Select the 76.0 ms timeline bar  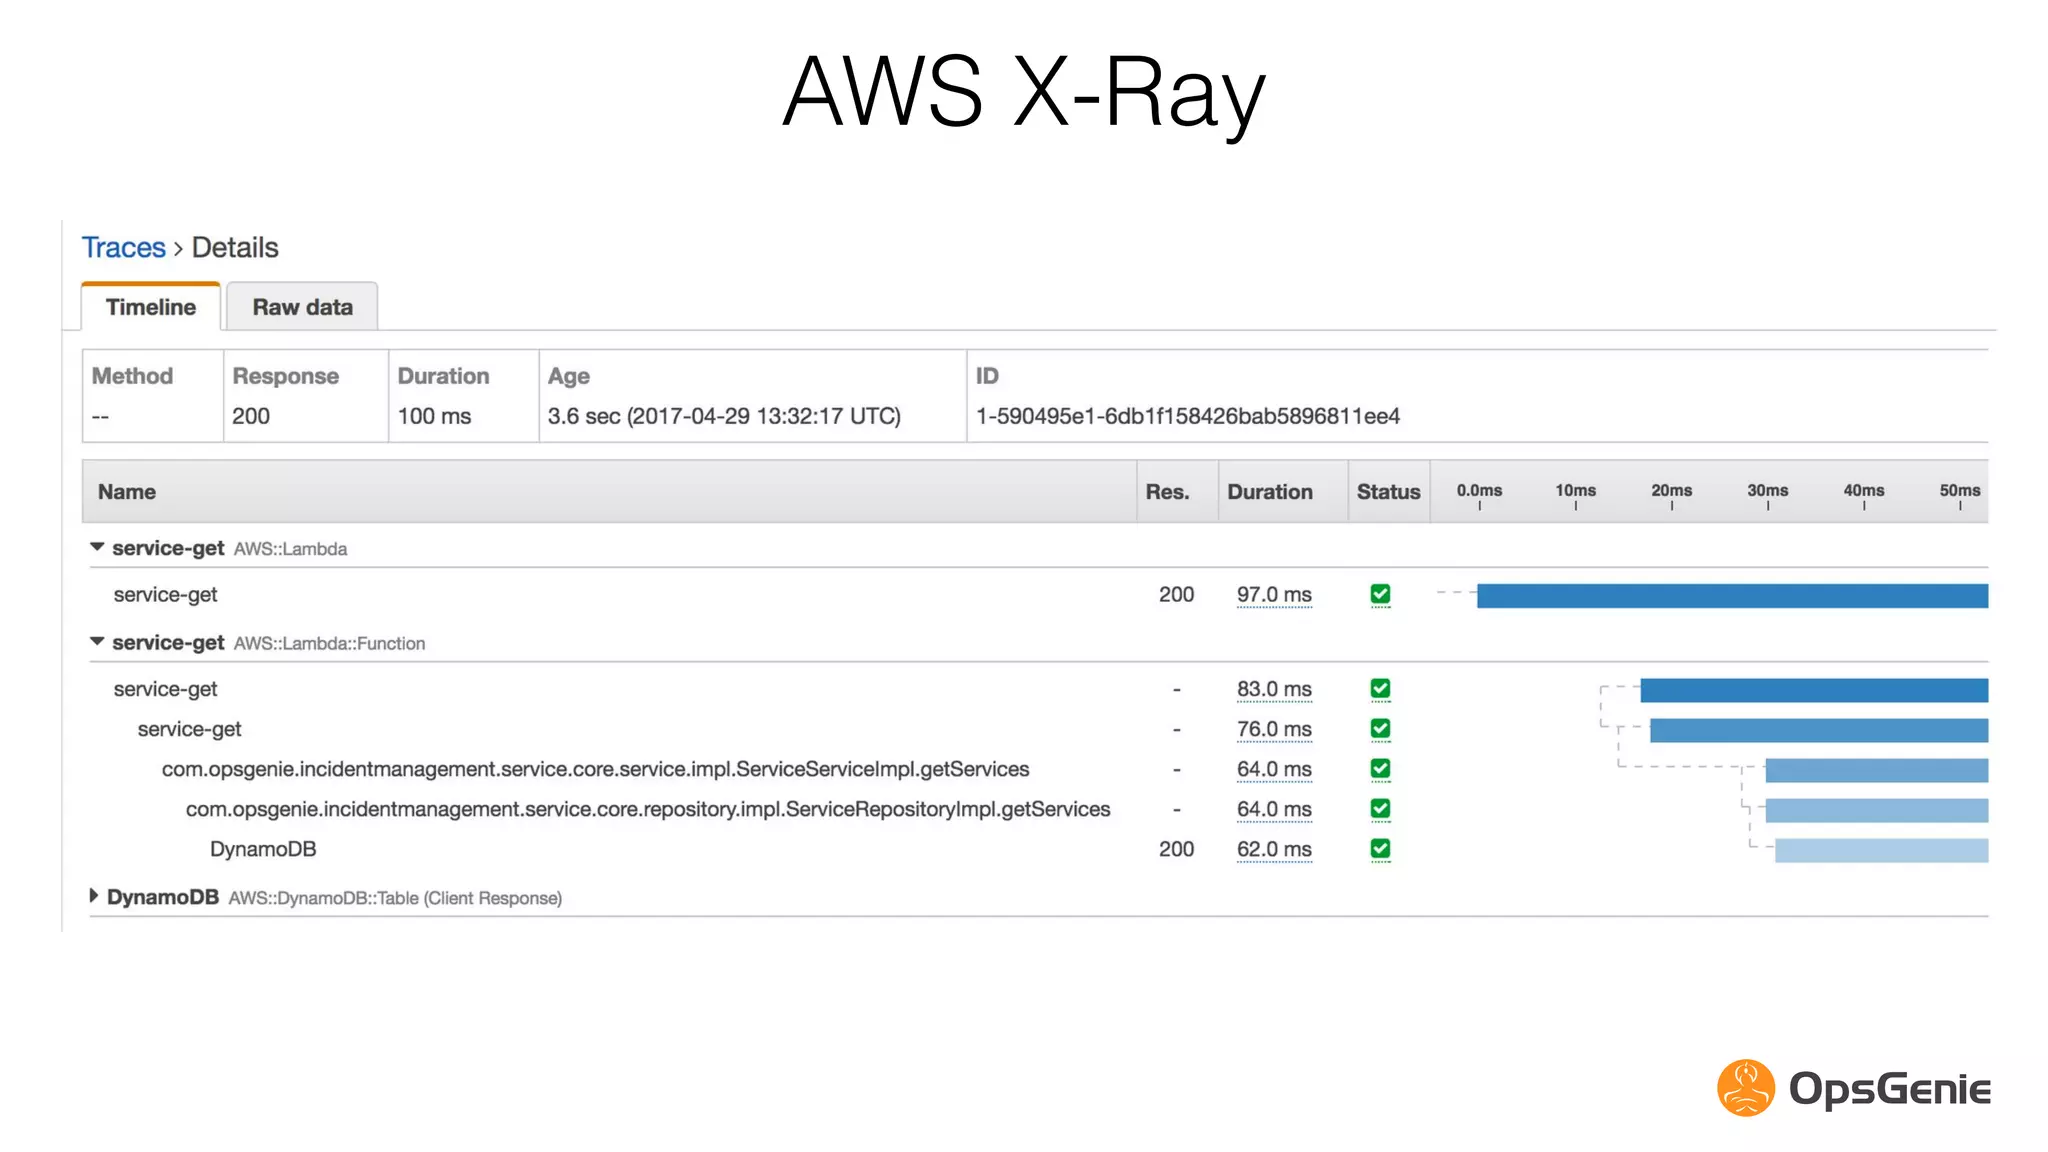(1819, 730)
